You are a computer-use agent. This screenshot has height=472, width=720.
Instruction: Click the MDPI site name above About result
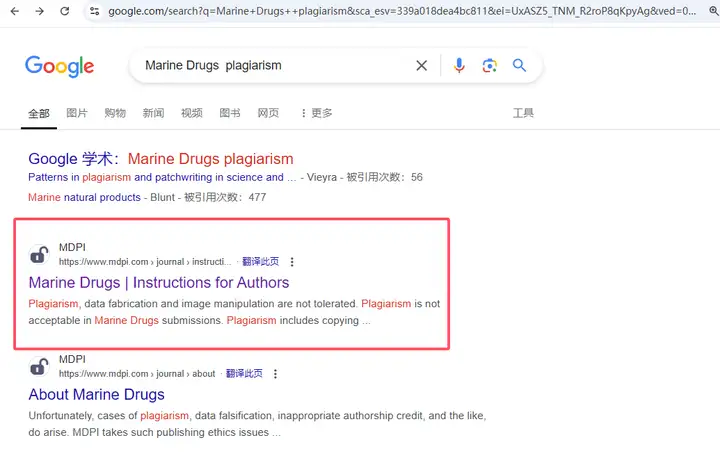[72, 359]
